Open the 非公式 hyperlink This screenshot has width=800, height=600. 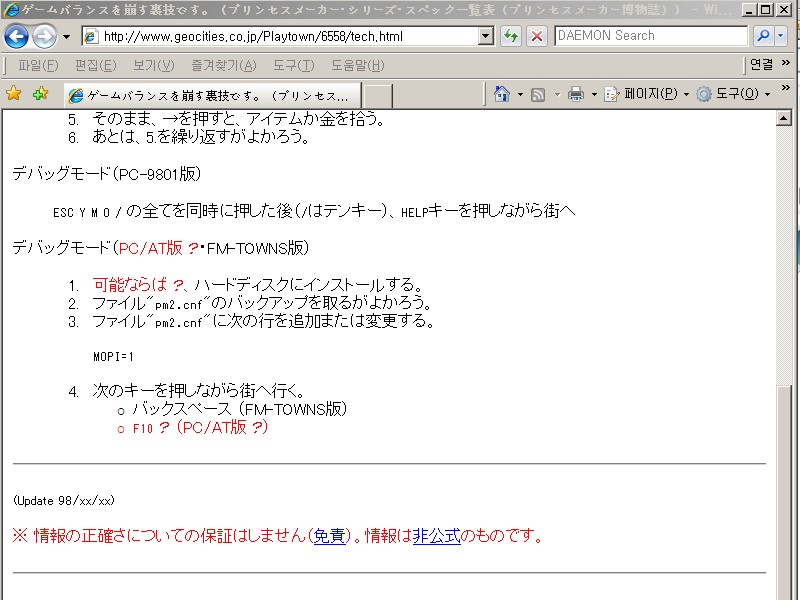(436, 536)
